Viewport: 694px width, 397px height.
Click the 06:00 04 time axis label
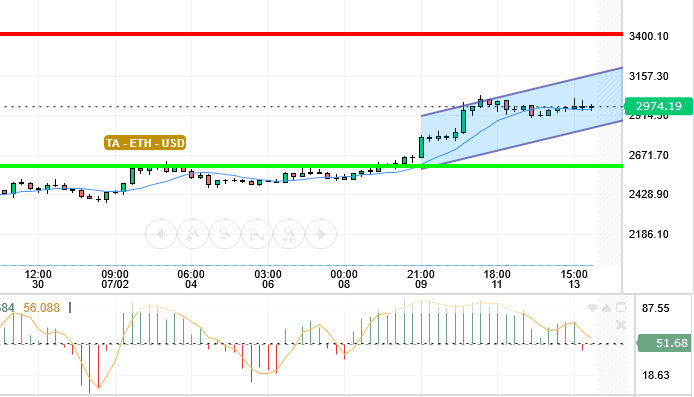pos(191,279)
